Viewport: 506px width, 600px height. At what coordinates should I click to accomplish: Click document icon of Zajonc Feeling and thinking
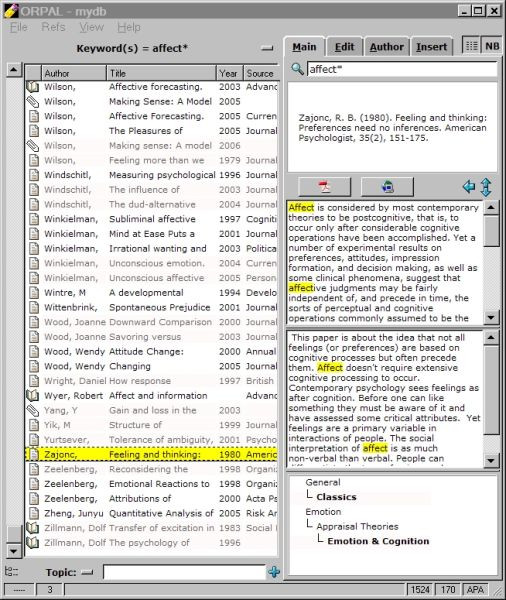click(x=34, y=454)
